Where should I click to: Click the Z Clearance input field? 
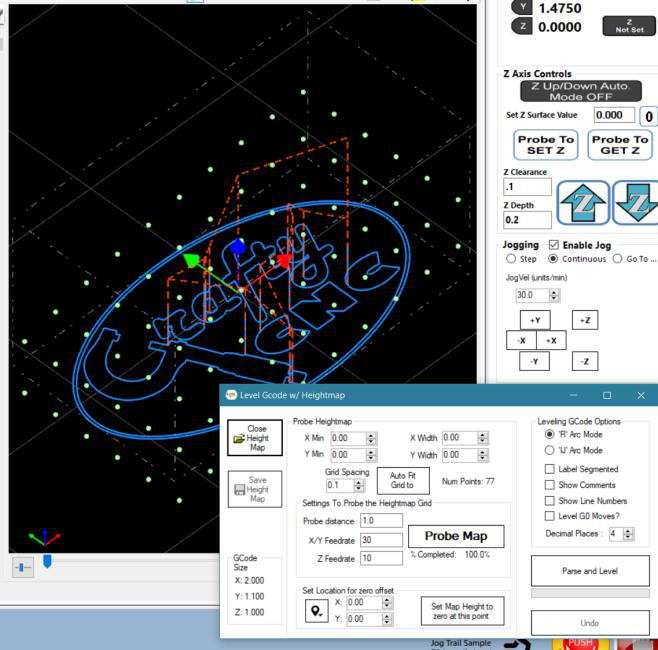[527, 187]
